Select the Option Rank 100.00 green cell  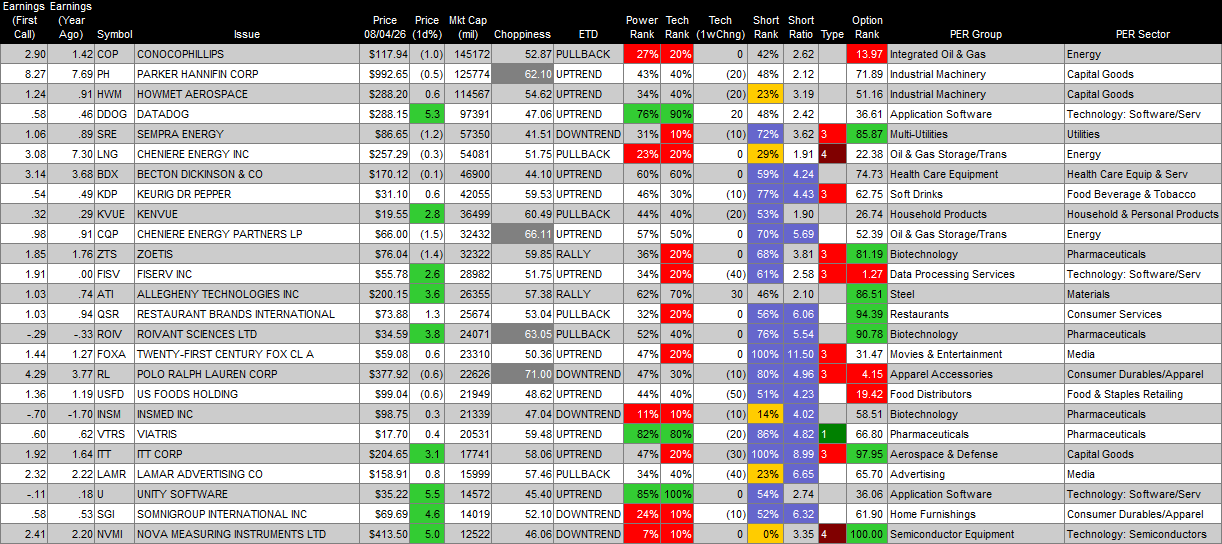pos(866,534)
